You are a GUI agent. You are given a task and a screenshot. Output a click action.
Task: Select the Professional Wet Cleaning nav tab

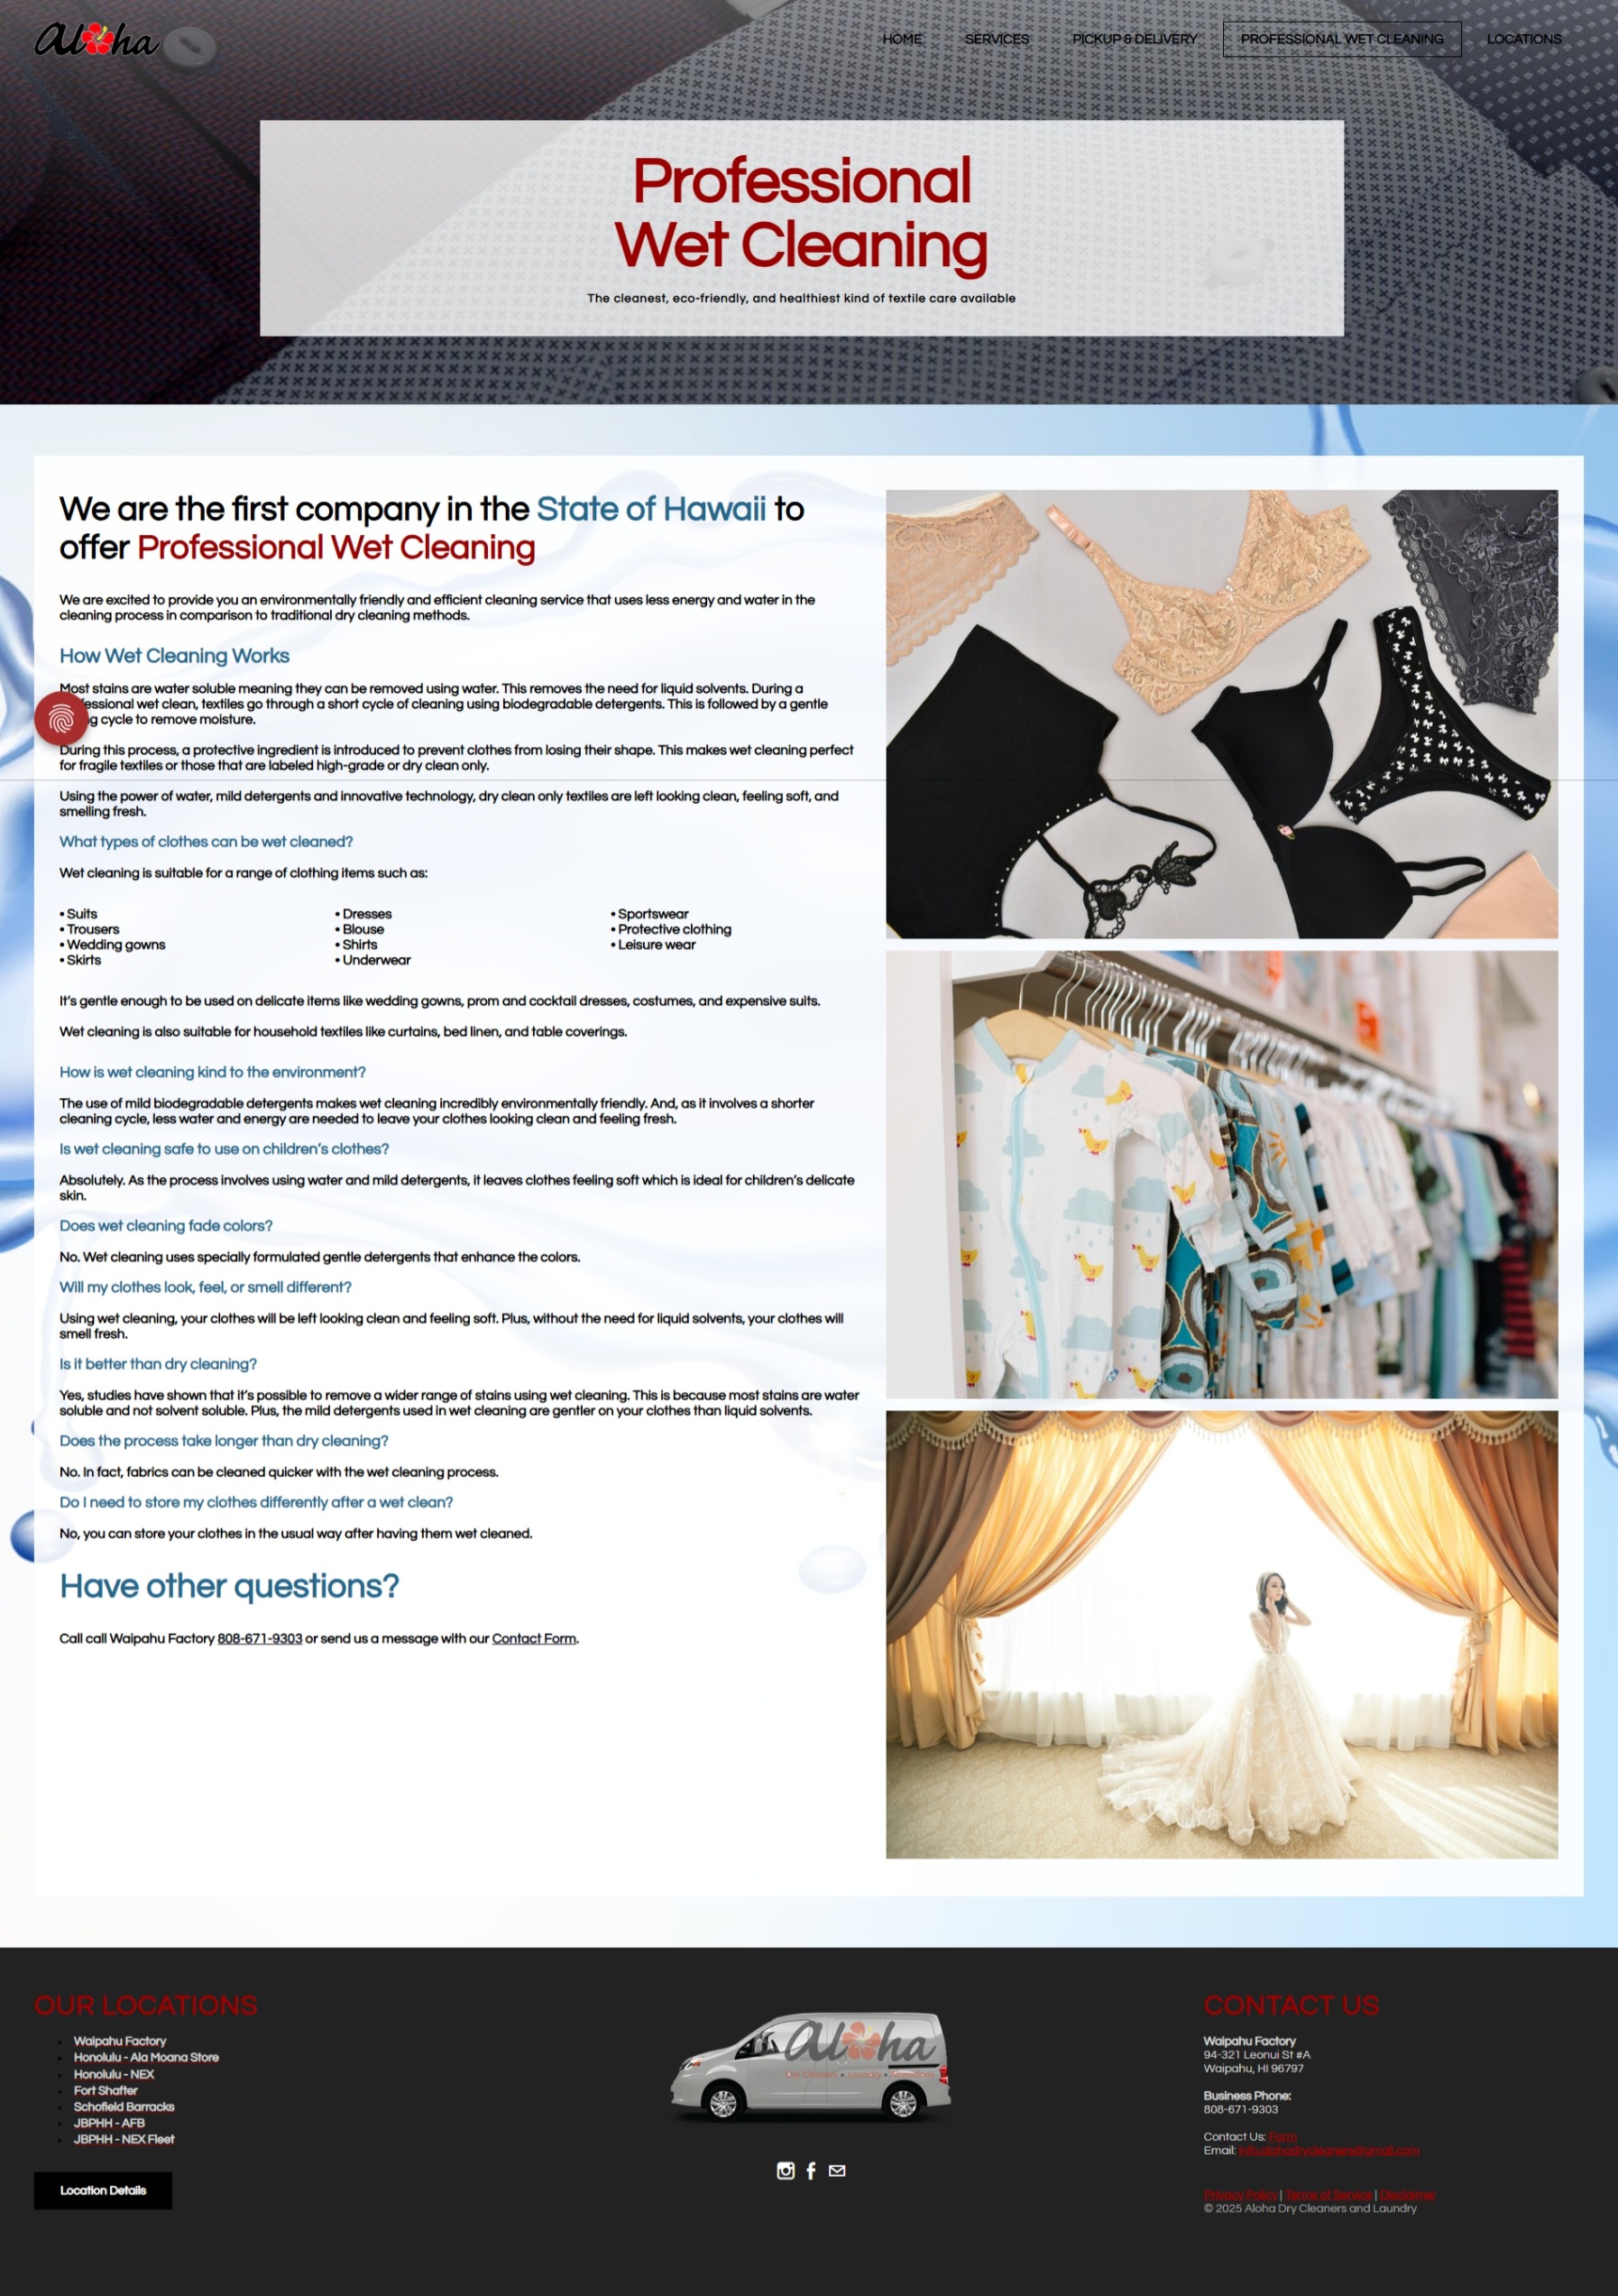1341,39
